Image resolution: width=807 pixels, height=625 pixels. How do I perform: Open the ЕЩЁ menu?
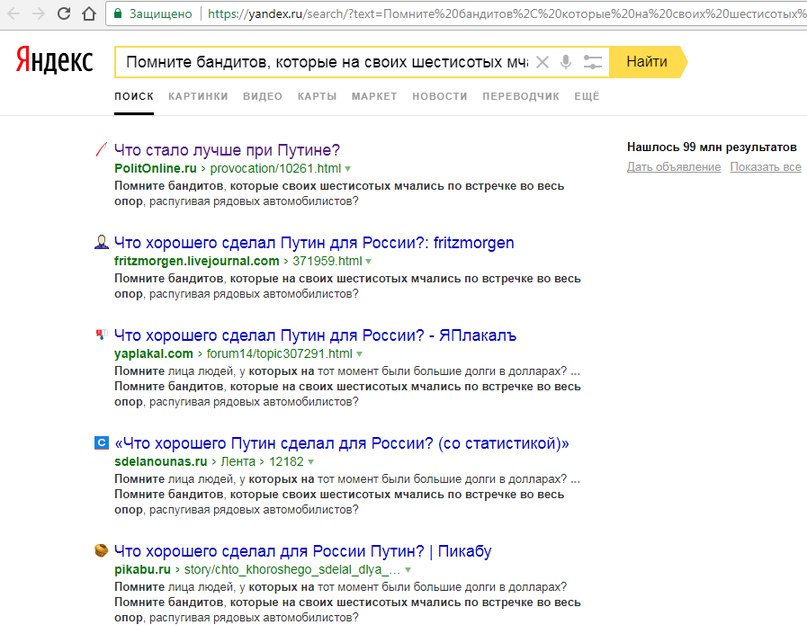coord(587,96)
